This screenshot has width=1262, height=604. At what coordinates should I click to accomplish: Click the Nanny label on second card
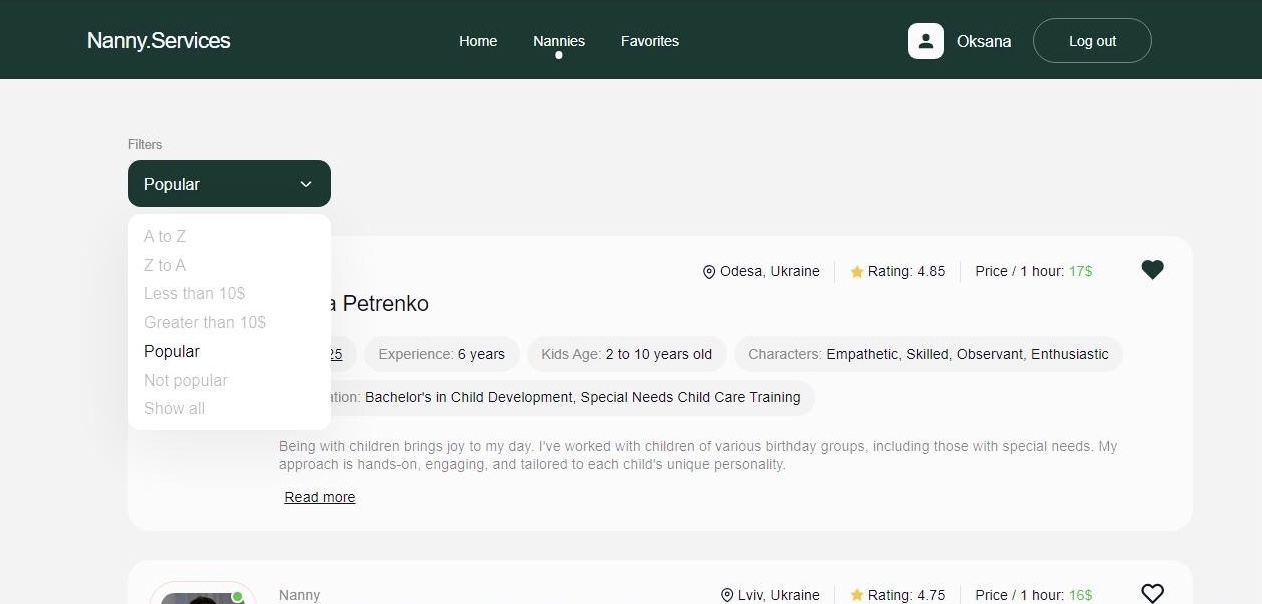point(299,595)
